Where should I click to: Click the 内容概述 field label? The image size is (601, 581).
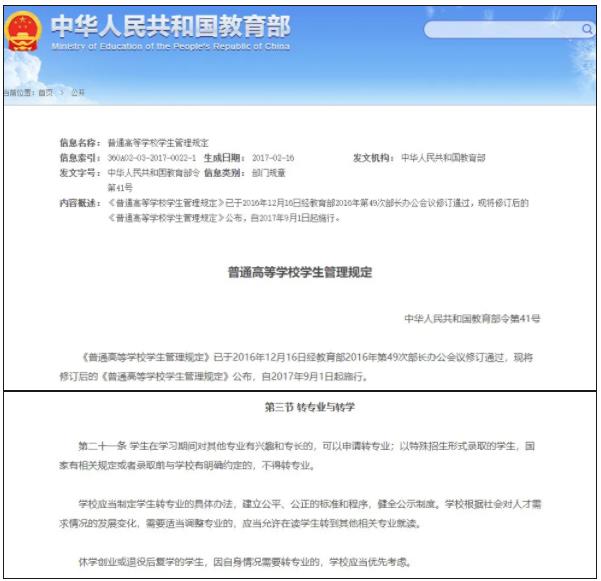[80, 203]
